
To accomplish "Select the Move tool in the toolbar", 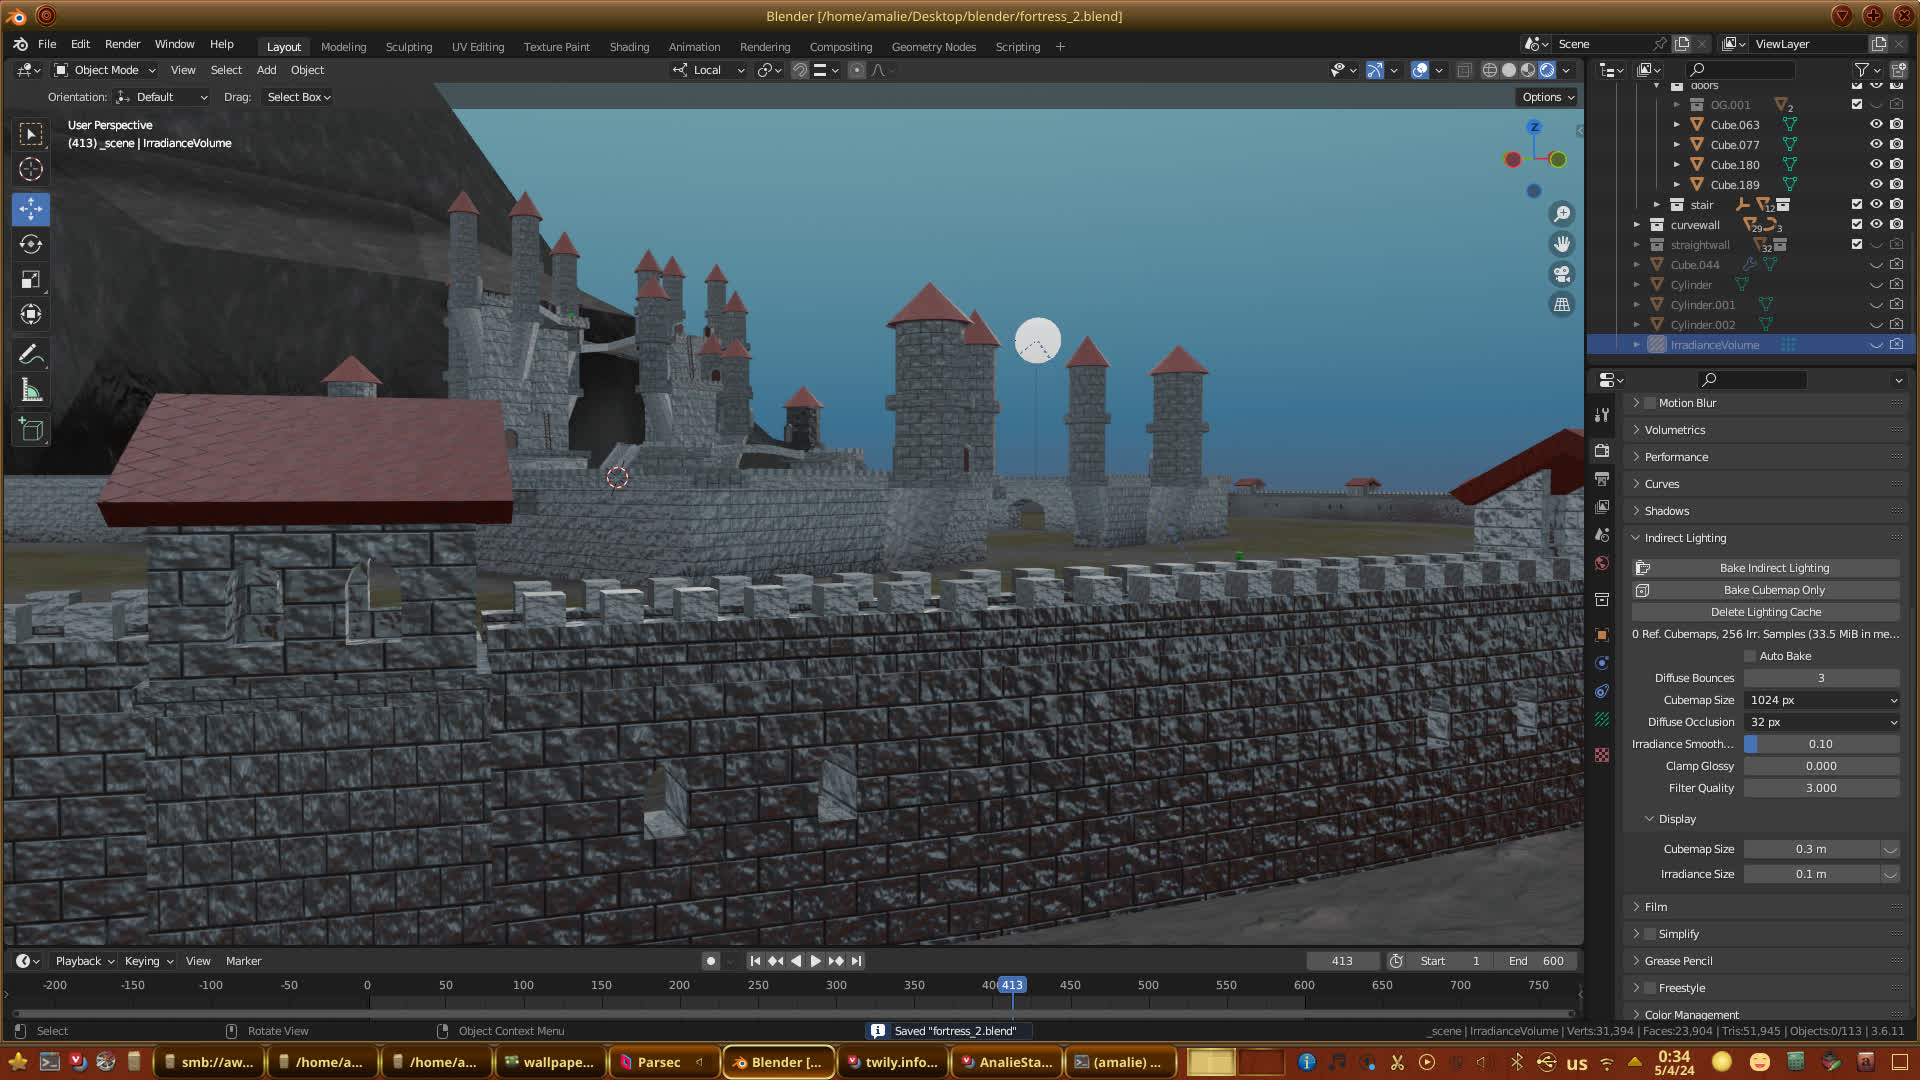I will [31, 209].
